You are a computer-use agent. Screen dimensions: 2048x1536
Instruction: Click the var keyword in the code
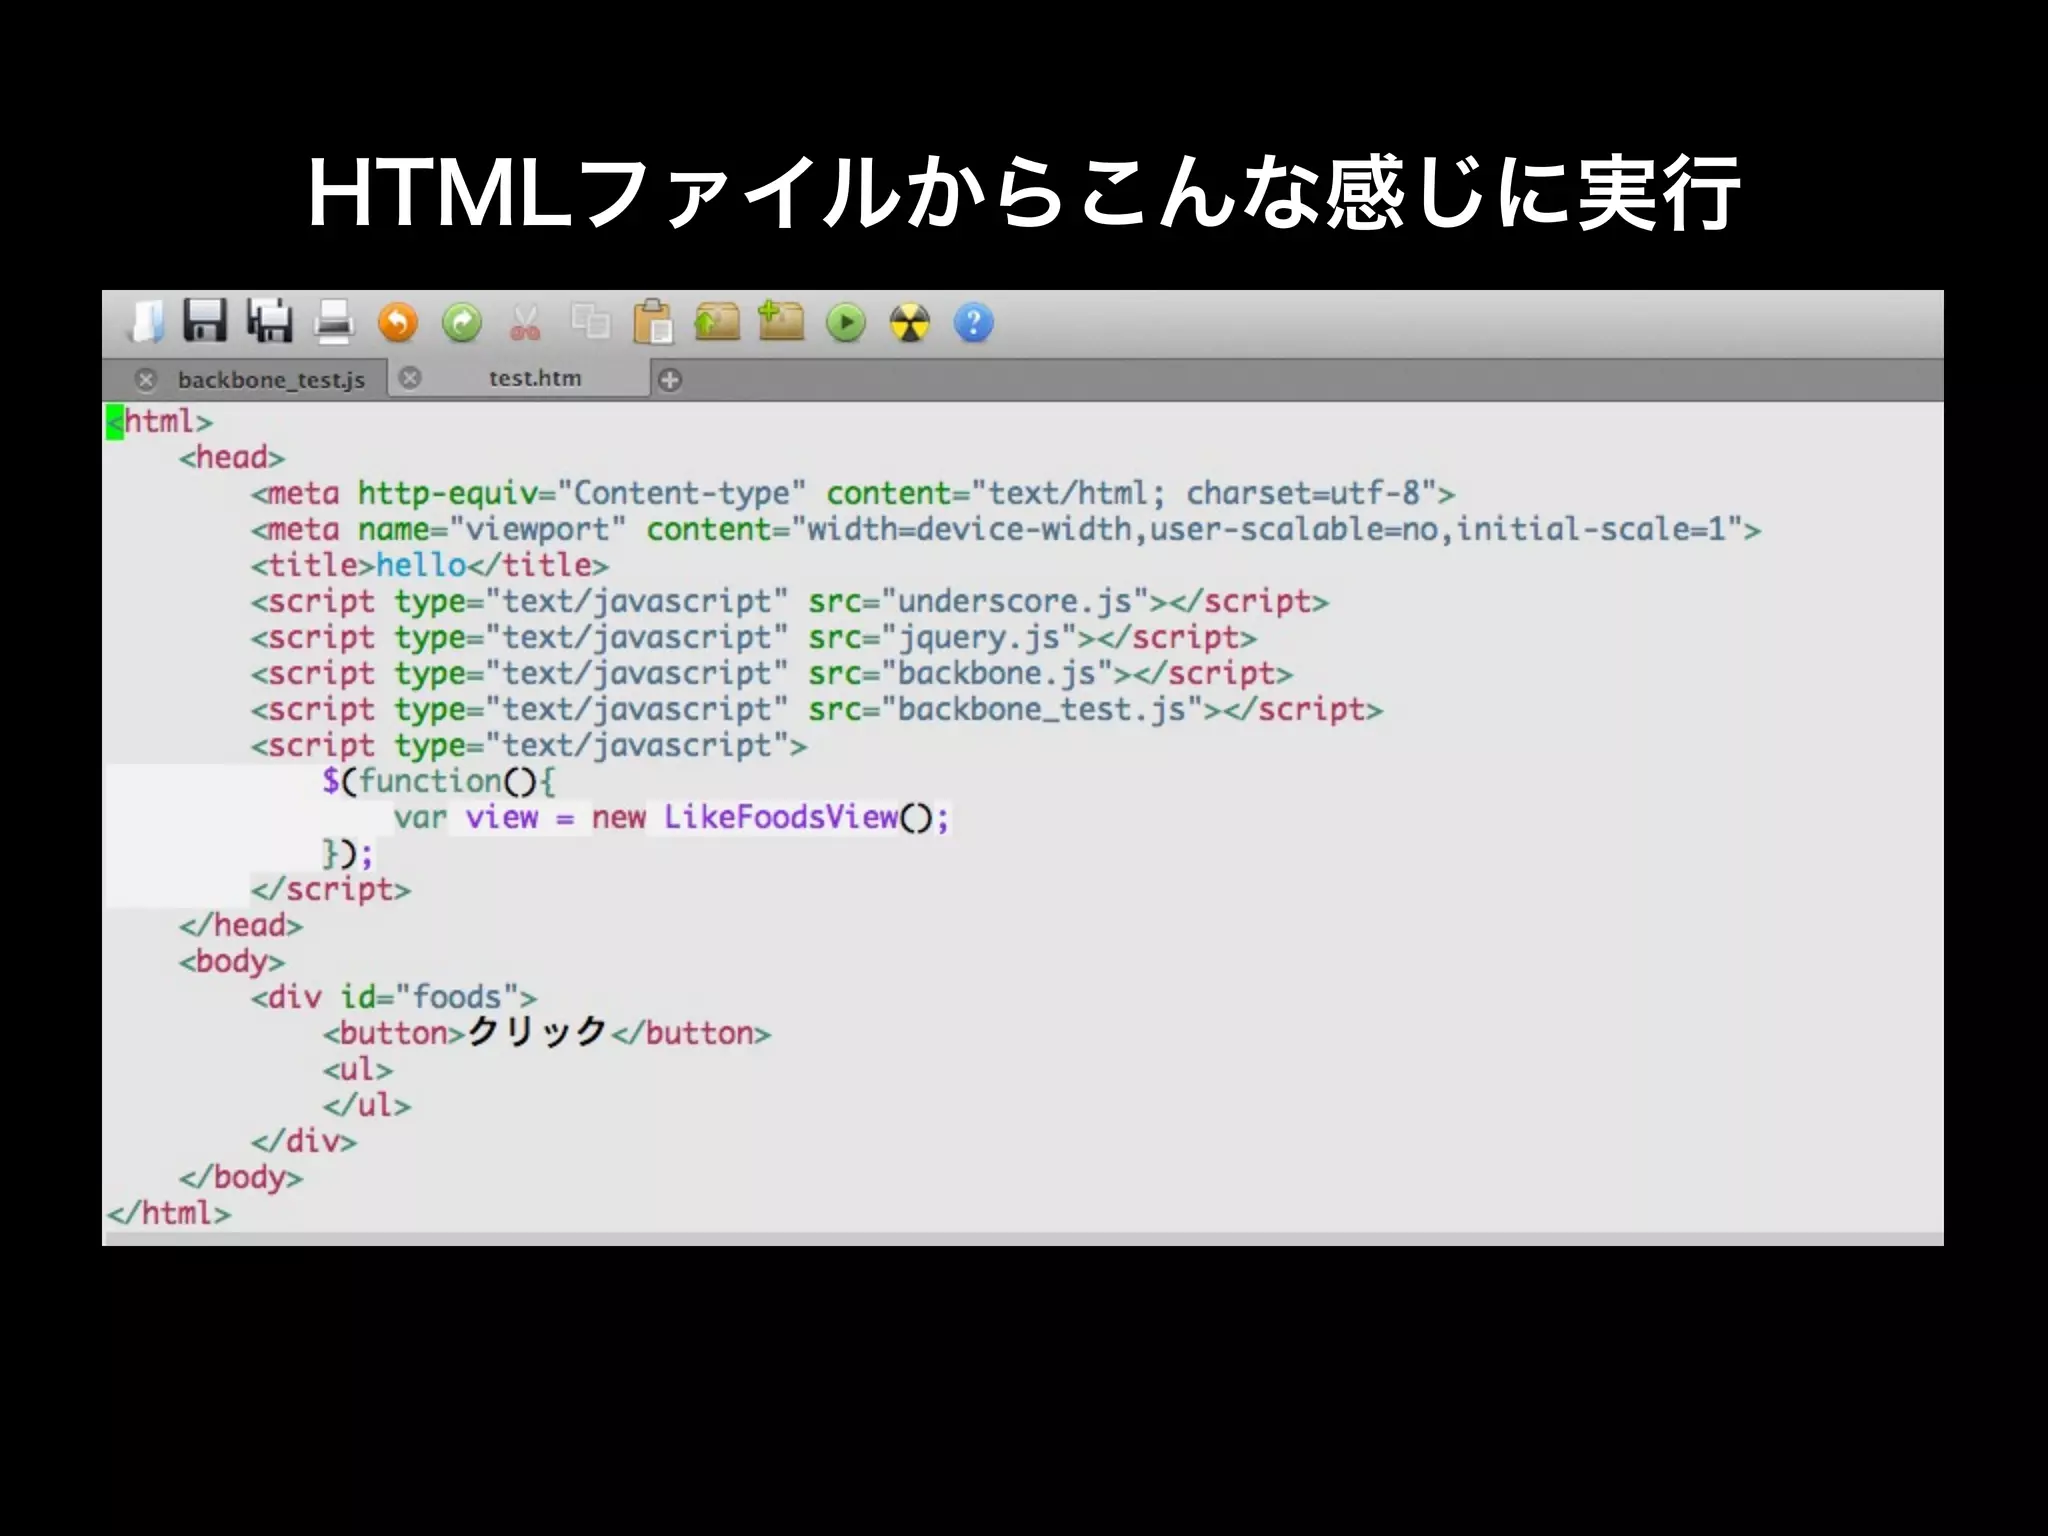(420, 817)
